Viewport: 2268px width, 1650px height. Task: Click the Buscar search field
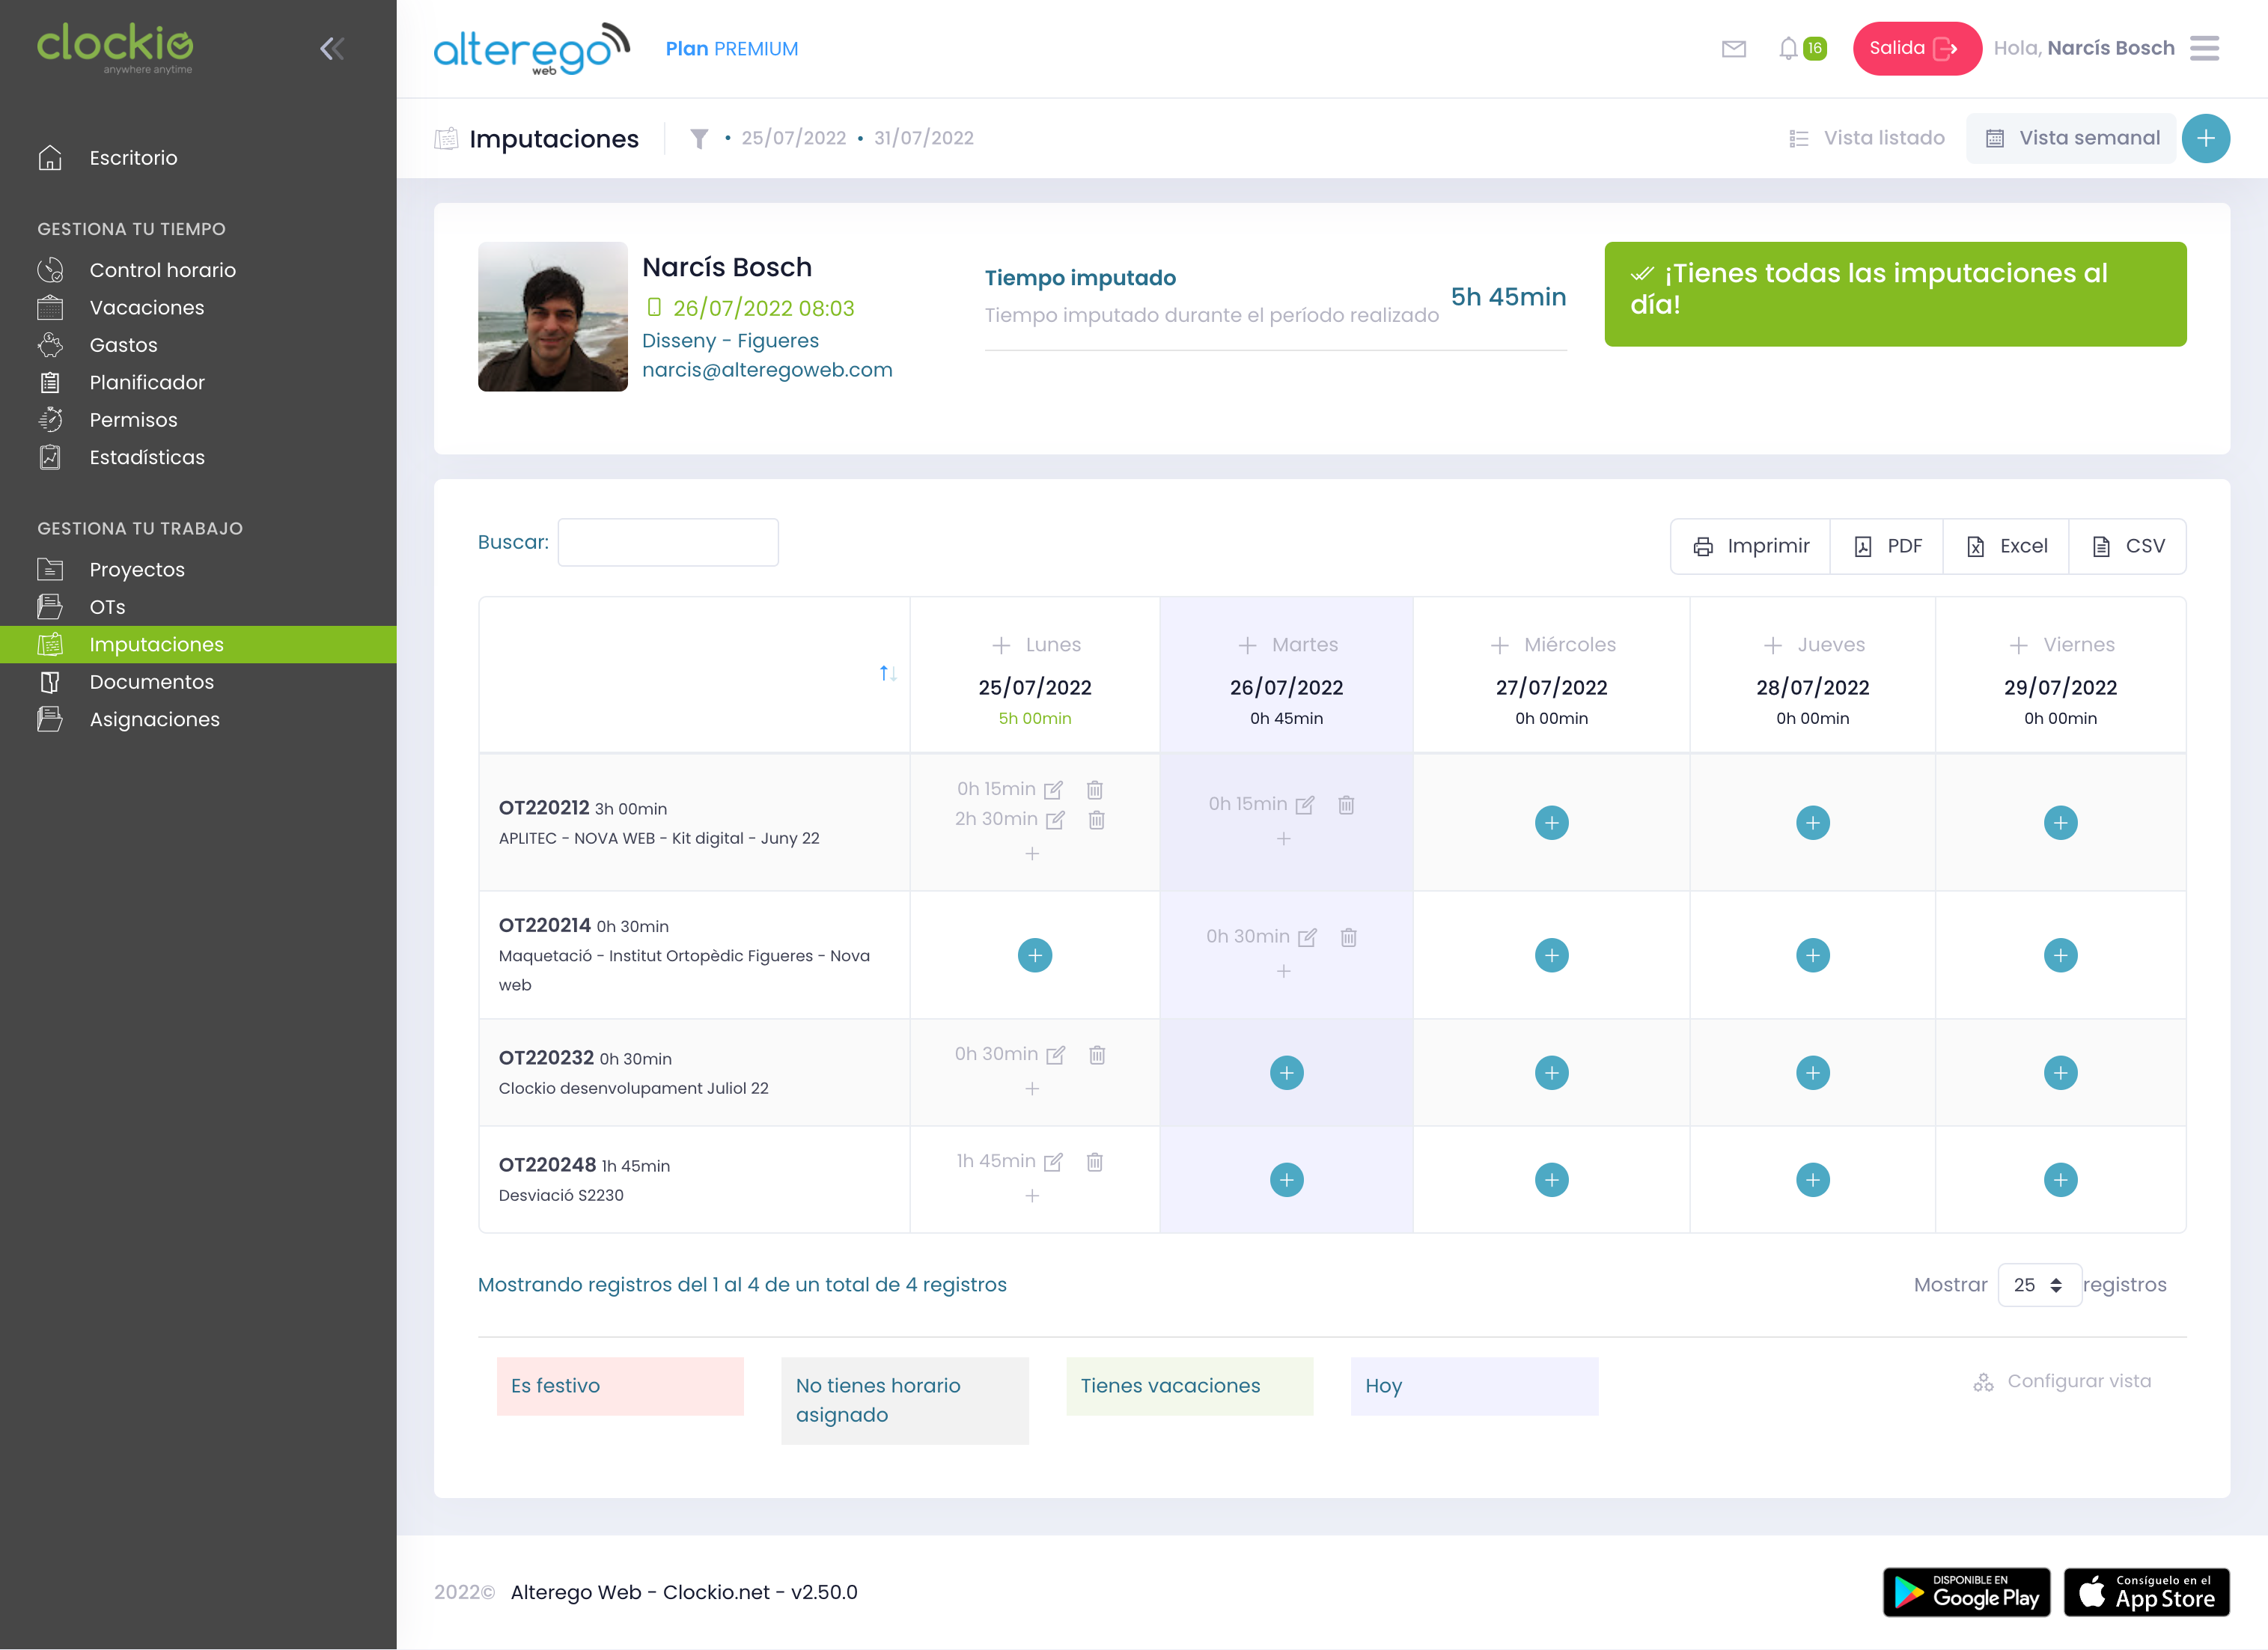click(x=668, y=543)
